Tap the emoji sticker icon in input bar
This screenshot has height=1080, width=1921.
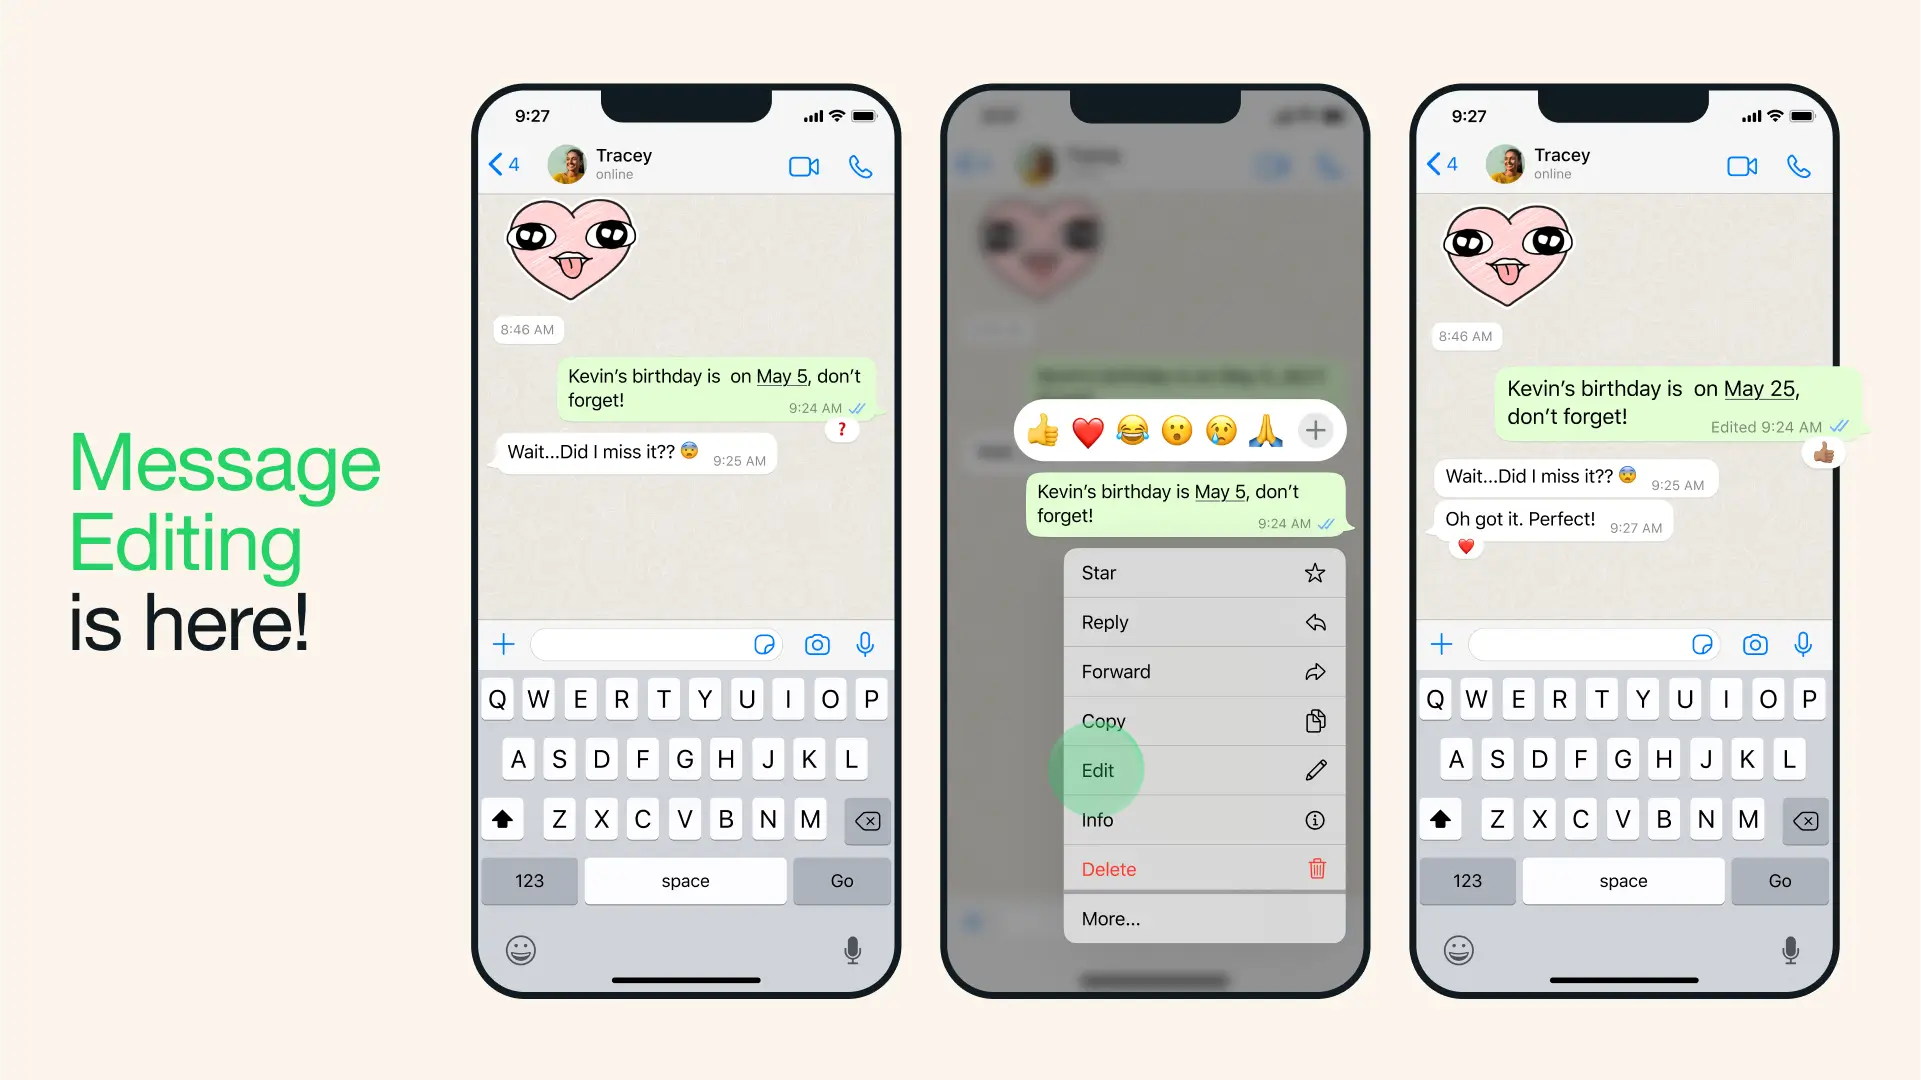point(763,645)
